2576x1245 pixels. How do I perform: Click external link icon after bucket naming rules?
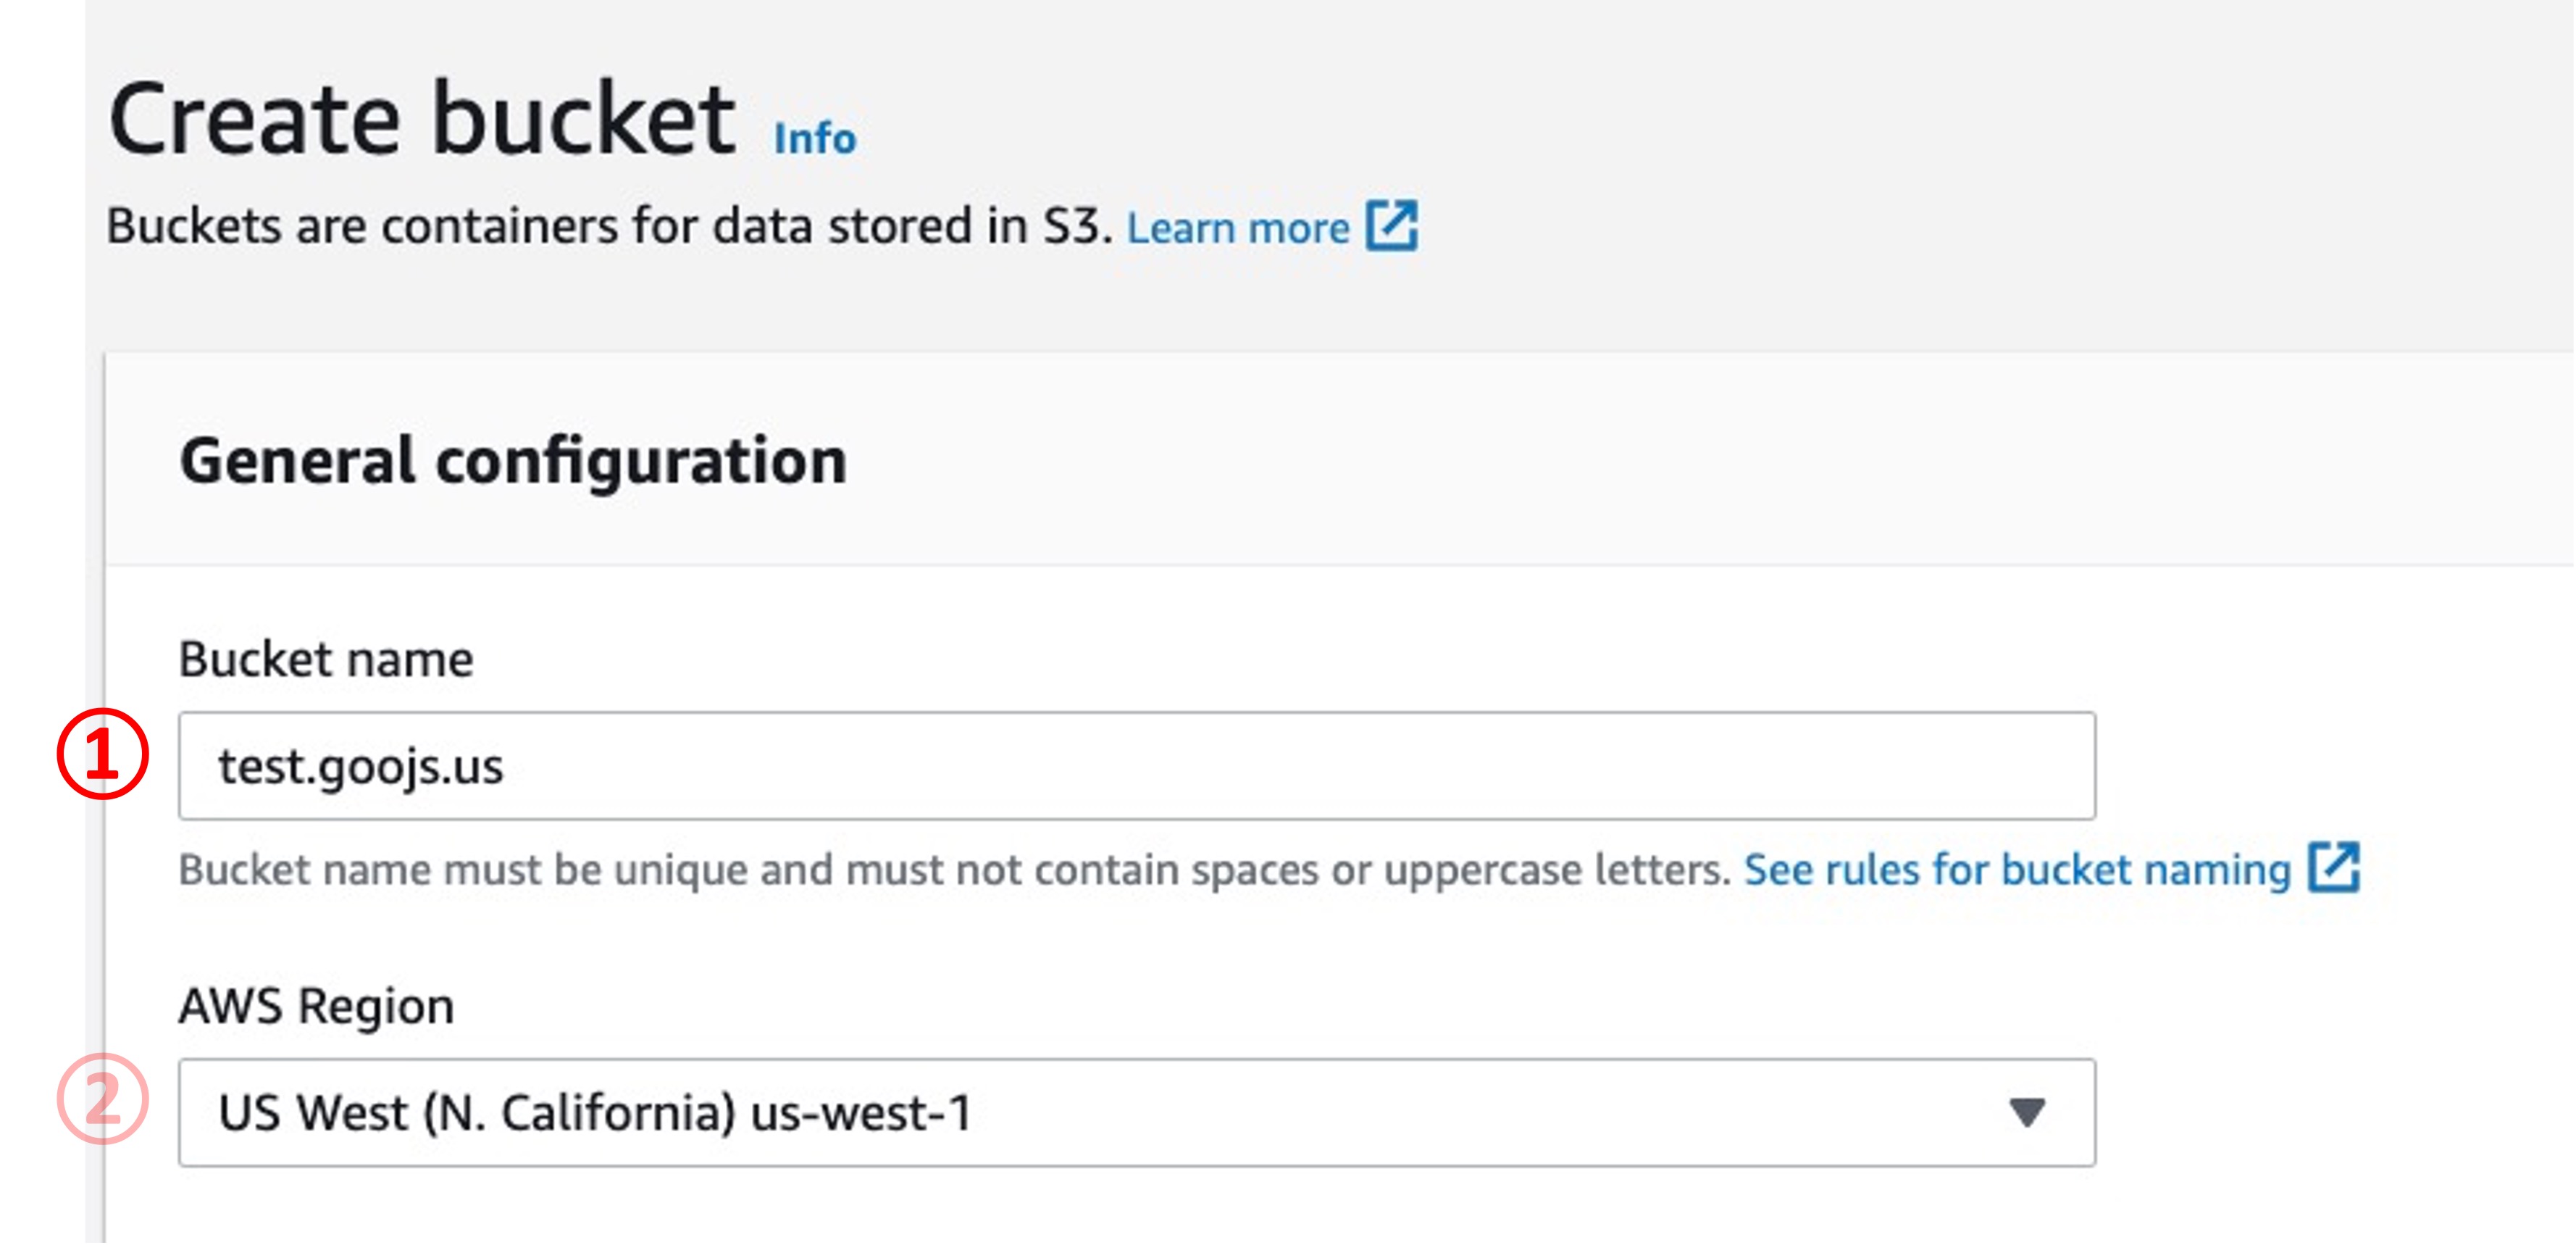pos(2334,867)
